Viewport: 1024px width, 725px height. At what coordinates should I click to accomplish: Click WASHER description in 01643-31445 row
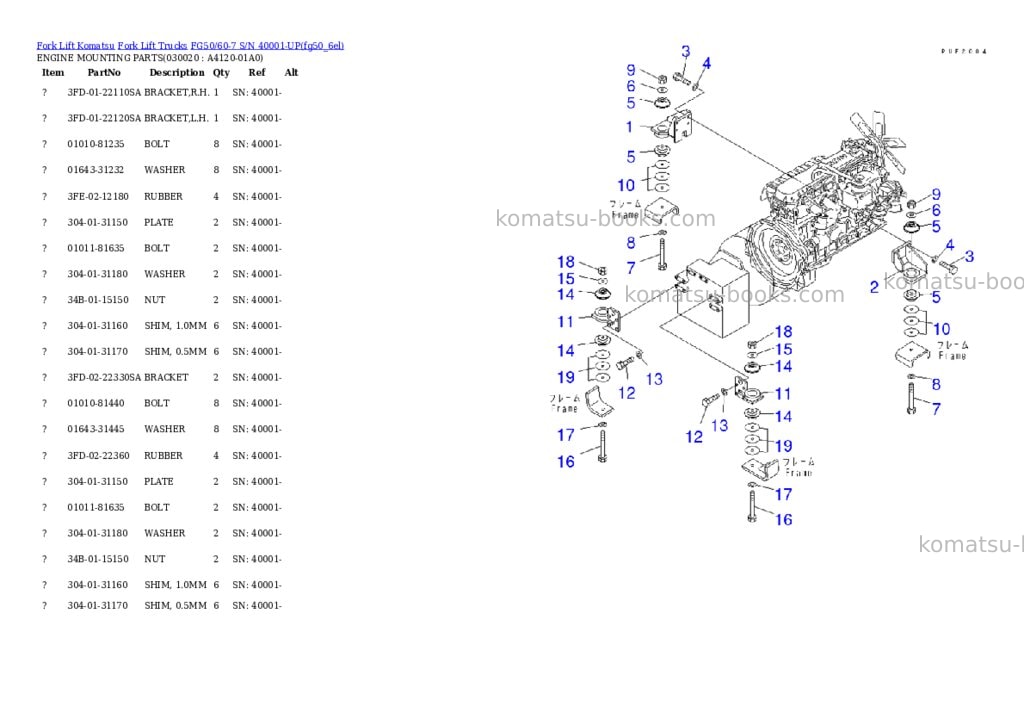(x=165, y=429)
